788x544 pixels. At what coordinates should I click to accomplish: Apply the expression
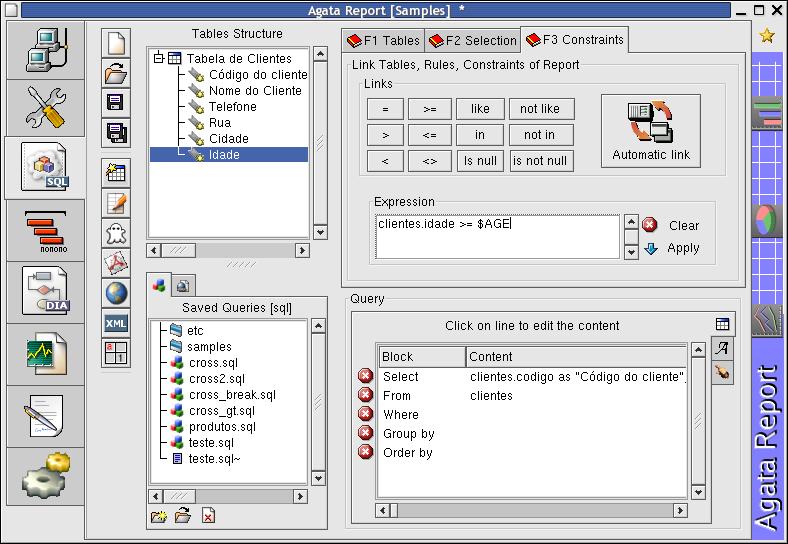(671, 248)
